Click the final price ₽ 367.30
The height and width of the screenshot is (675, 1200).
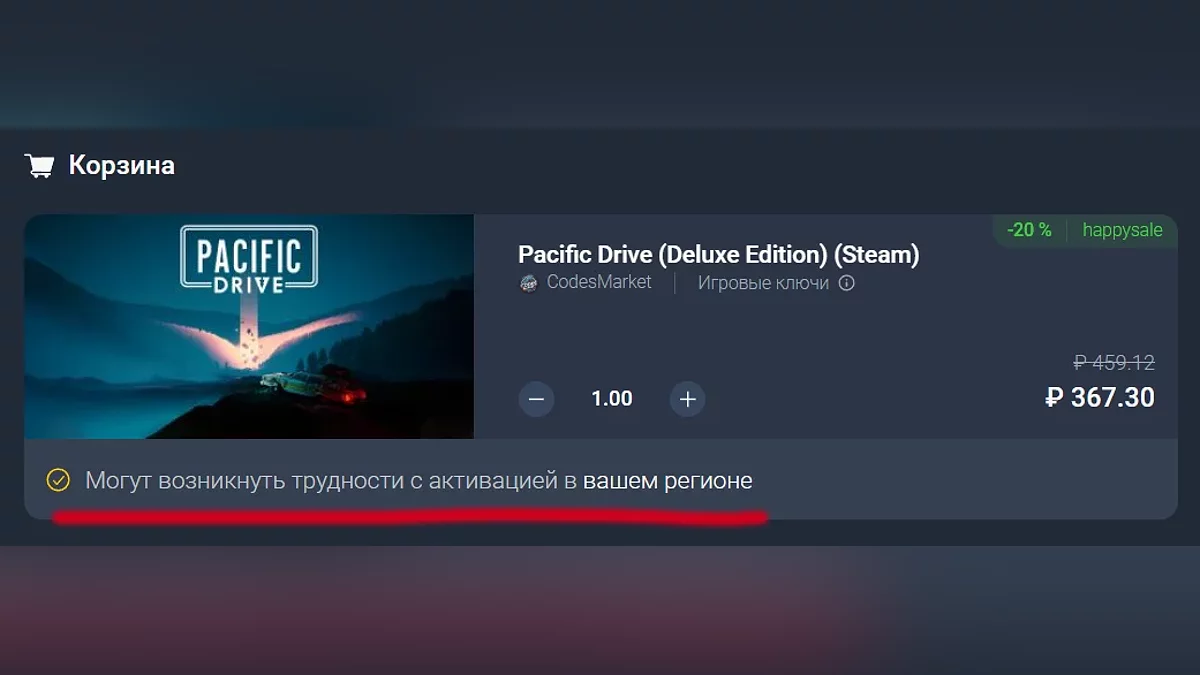pos(1100,397)
